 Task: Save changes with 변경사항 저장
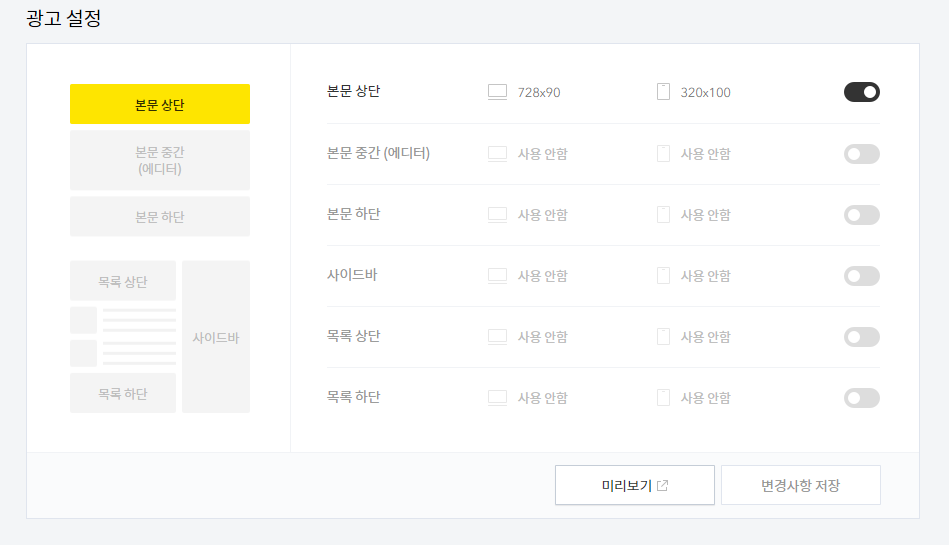click(x=801, y=485)
